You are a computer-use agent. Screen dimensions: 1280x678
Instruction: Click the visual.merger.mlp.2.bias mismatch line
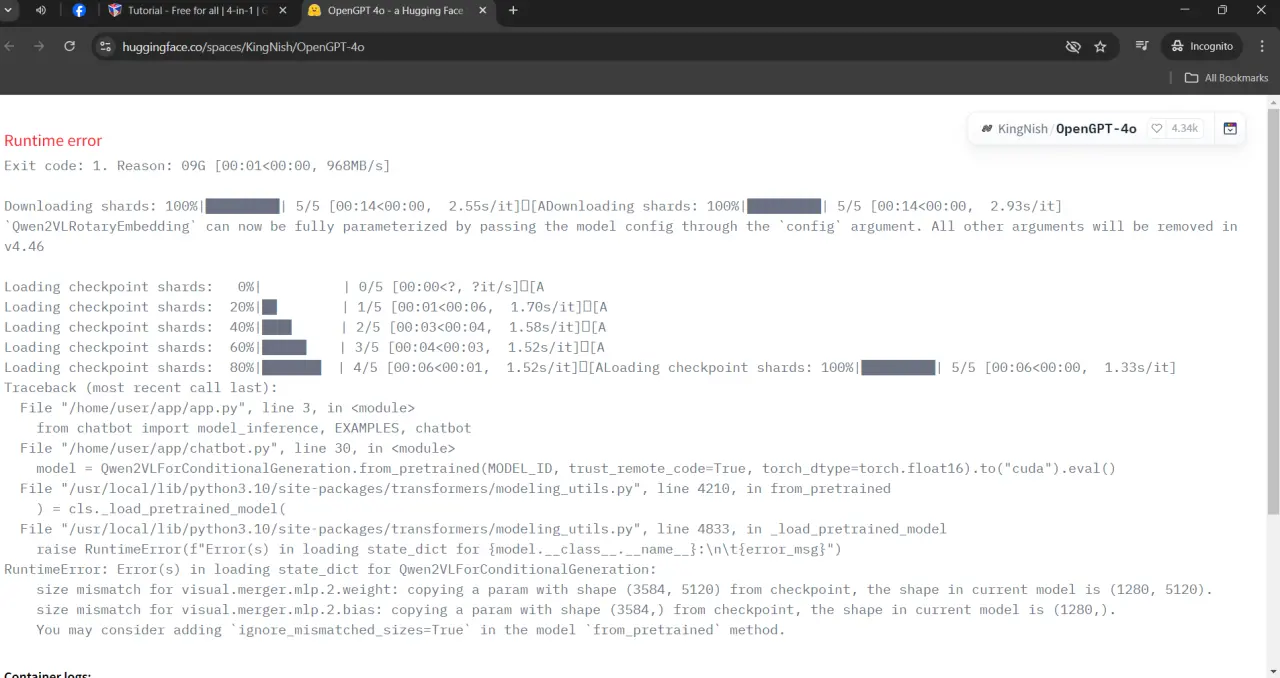coord(576,609)
